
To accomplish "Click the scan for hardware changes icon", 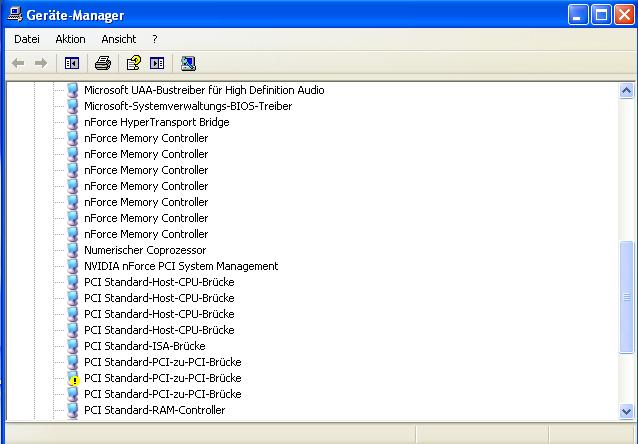I will (188, 63).
